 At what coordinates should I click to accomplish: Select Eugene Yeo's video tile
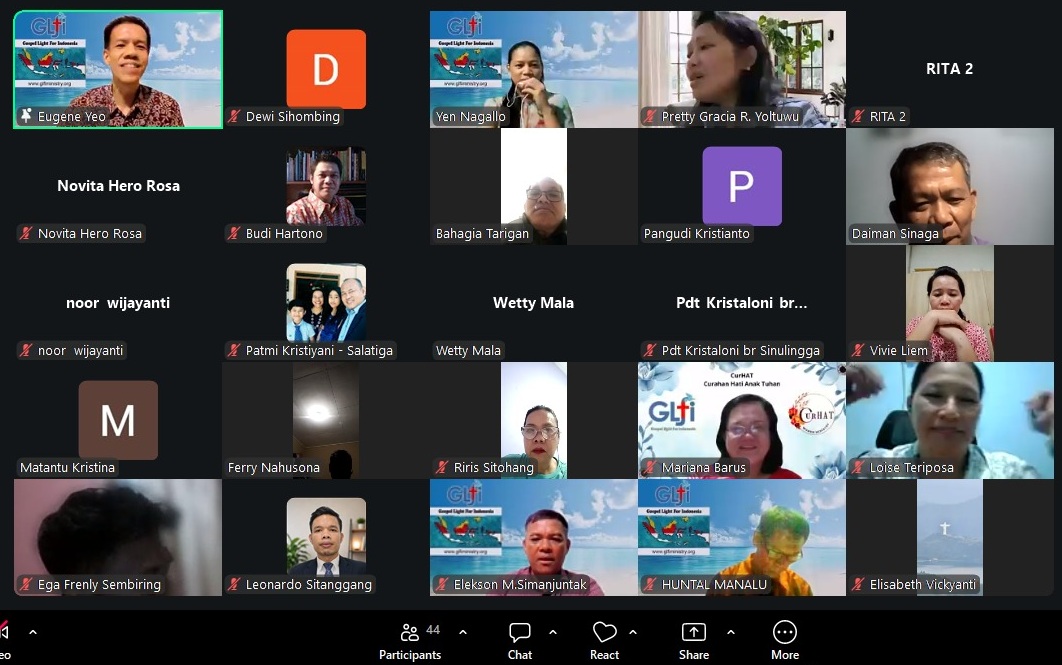click(118, 69)
